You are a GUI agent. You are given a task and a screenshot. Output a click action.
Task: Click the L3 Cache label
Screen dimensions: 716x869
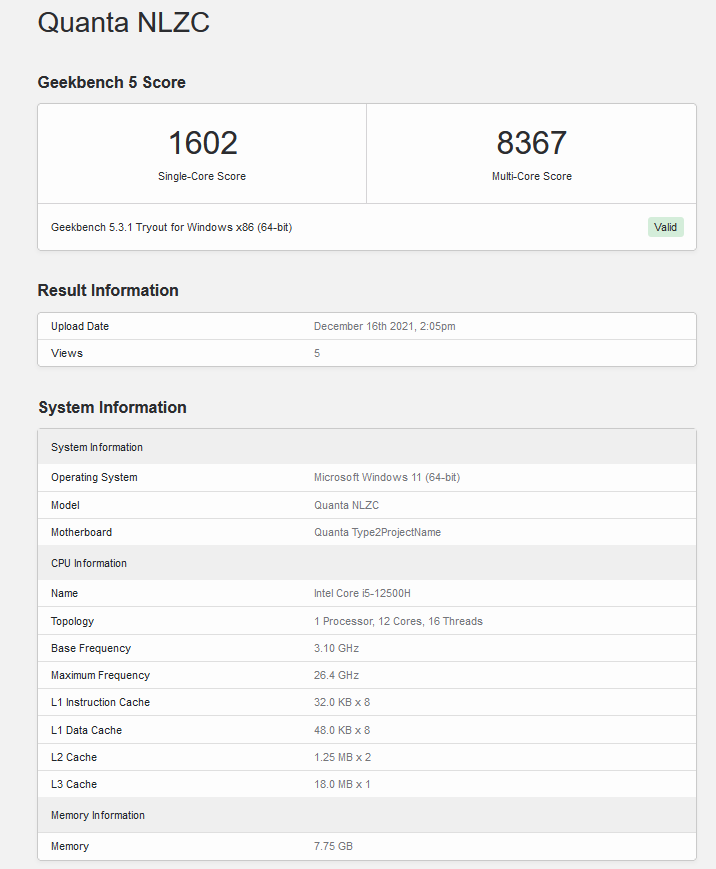click(x=74, y=784)
